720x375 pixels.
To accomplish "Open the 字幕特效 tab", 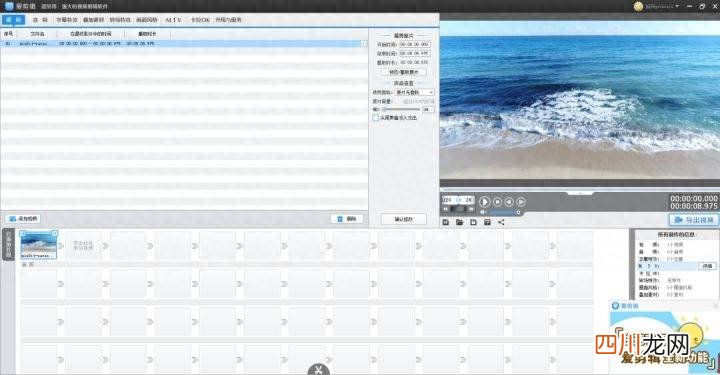I will coord(67,20).
